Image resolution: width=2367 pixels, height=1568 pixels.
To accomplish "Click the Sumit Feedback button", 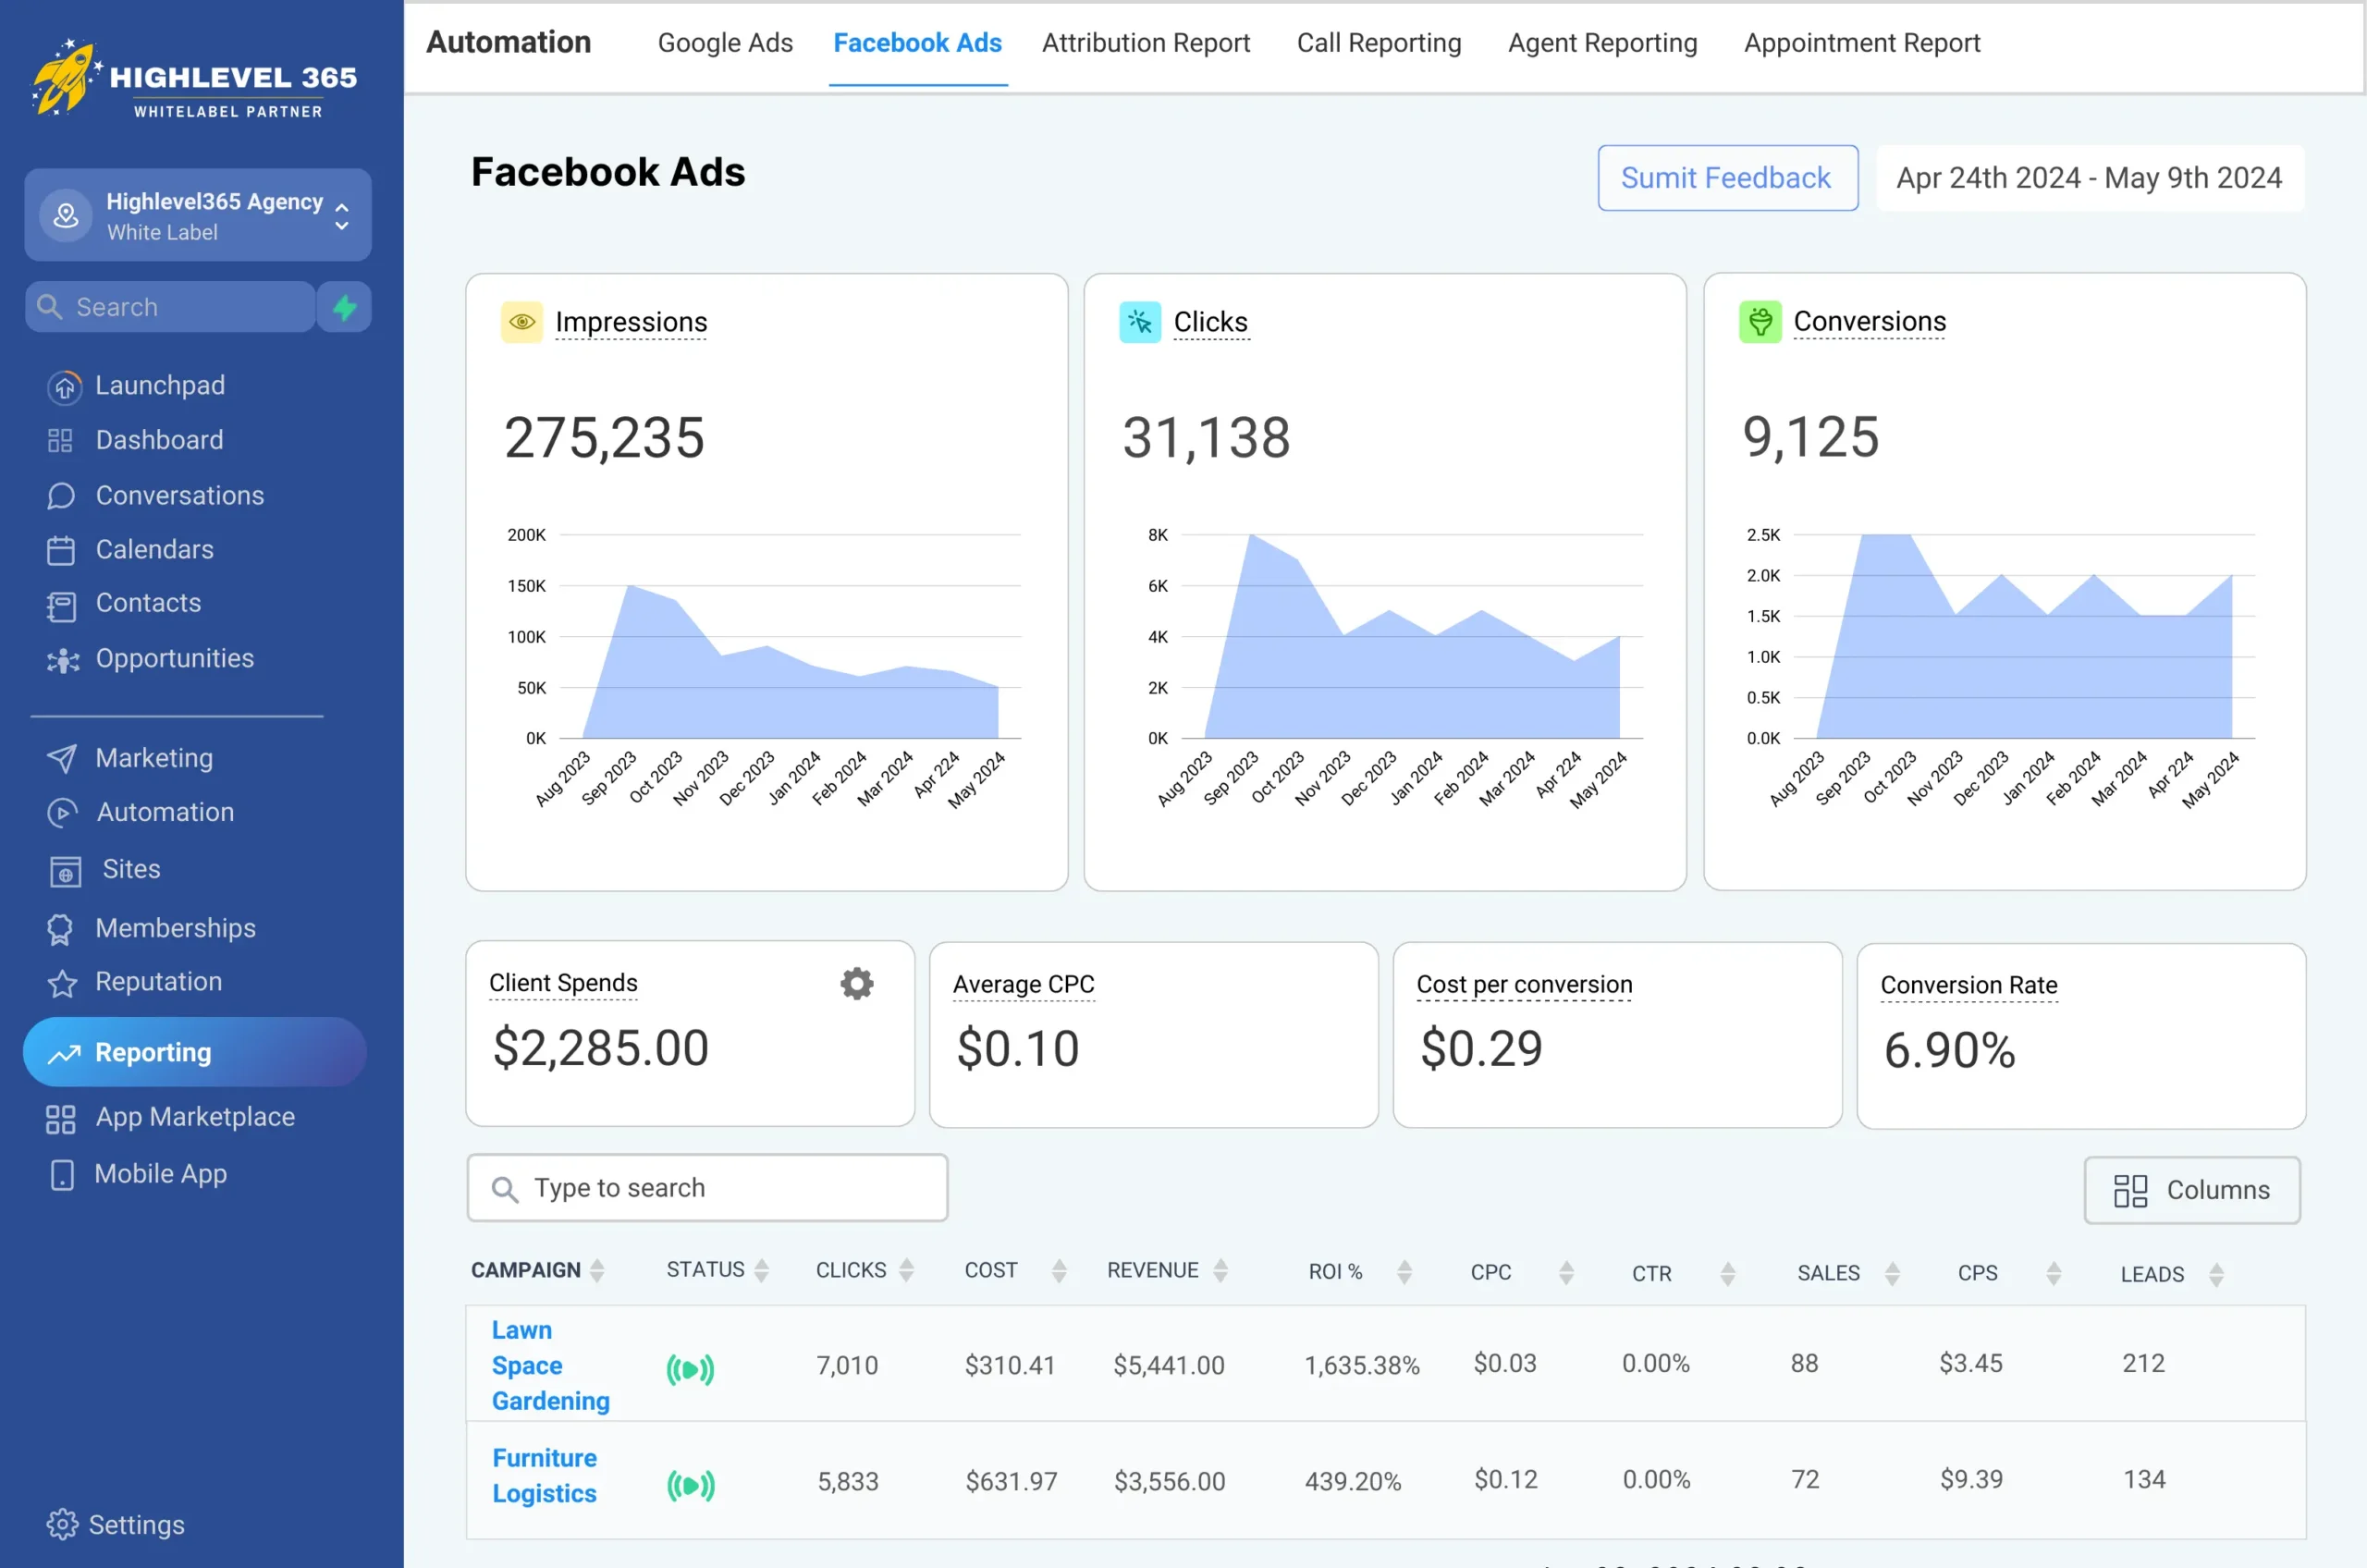I will (1726, 178).
